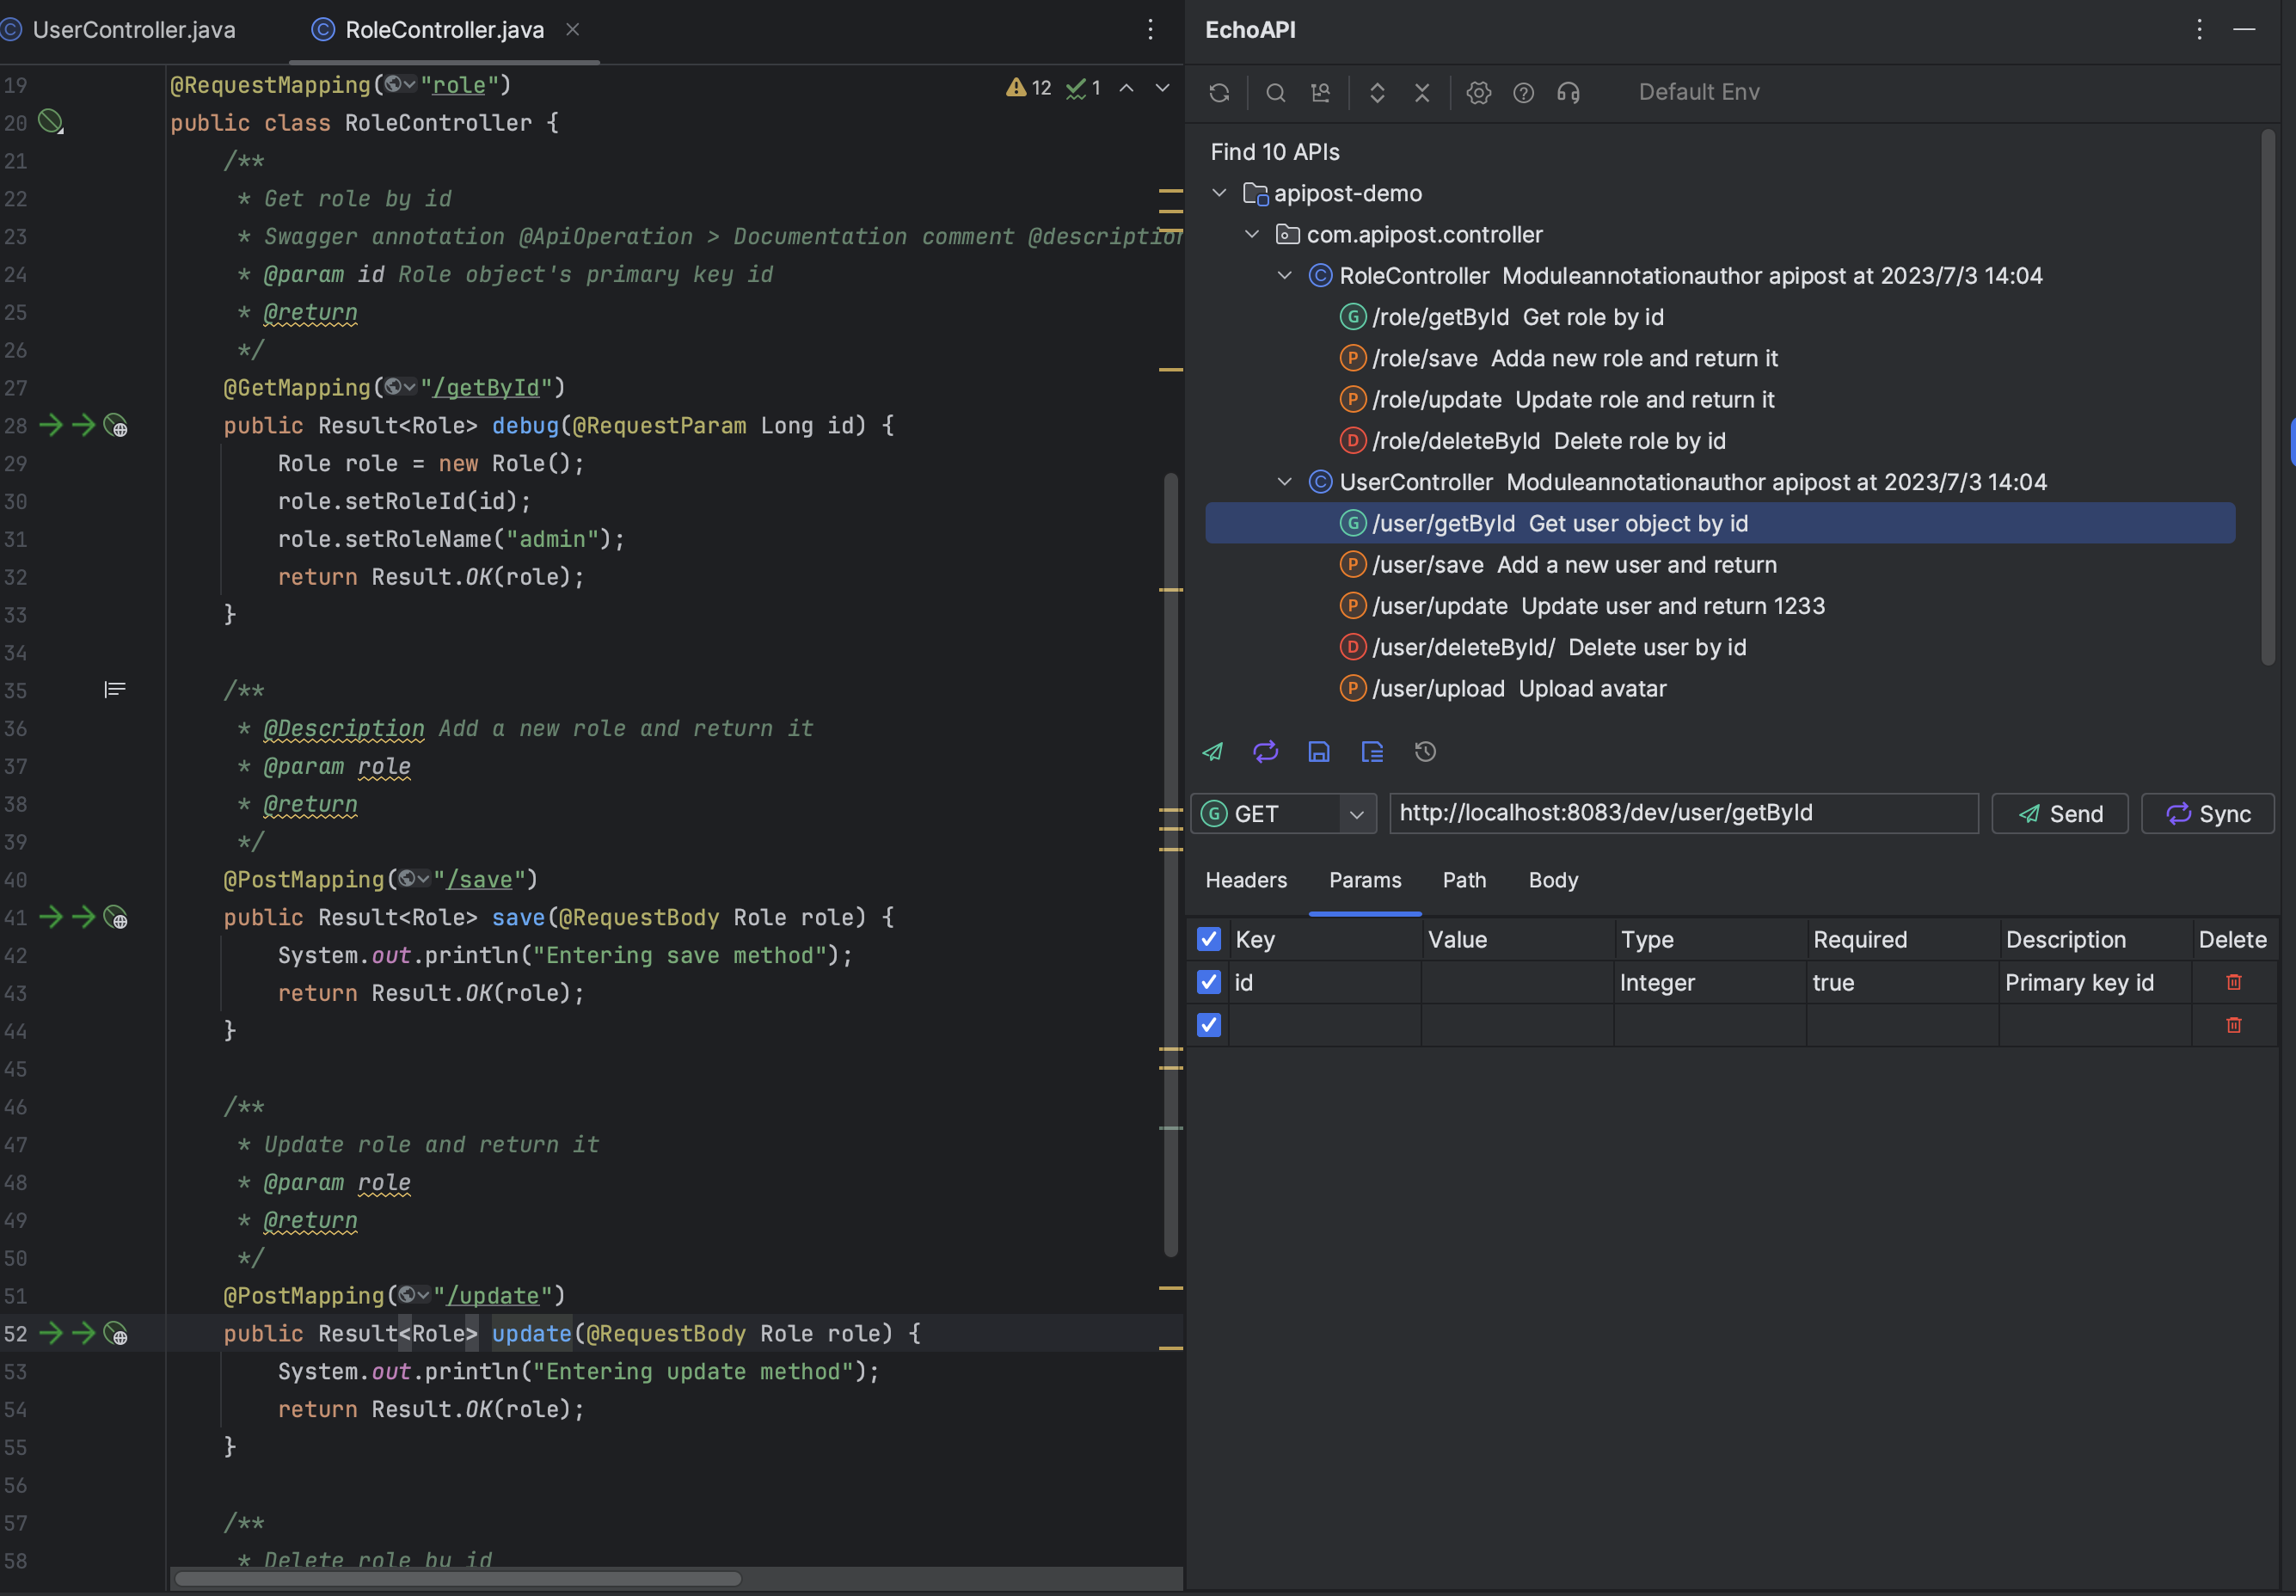The image size is (2296, 1596).
Task: Click the gutter class icon on line 20
Action: (50, 123)
